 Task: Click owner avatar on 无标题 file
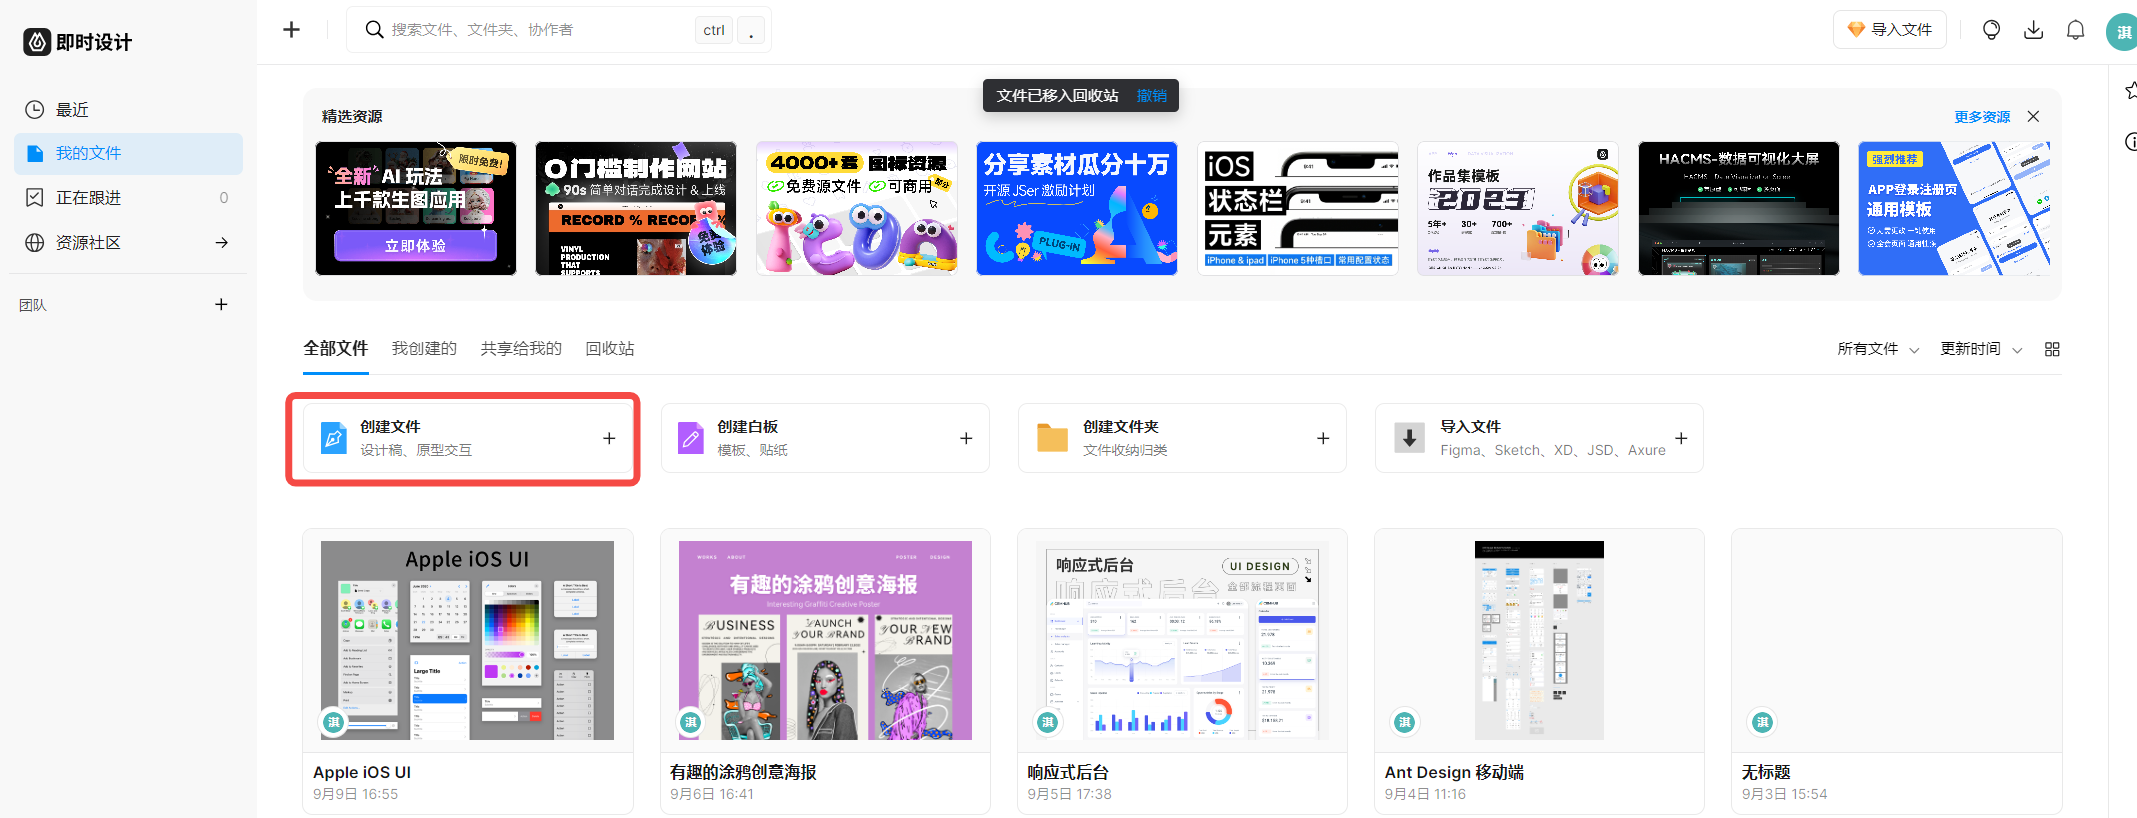1762,722
